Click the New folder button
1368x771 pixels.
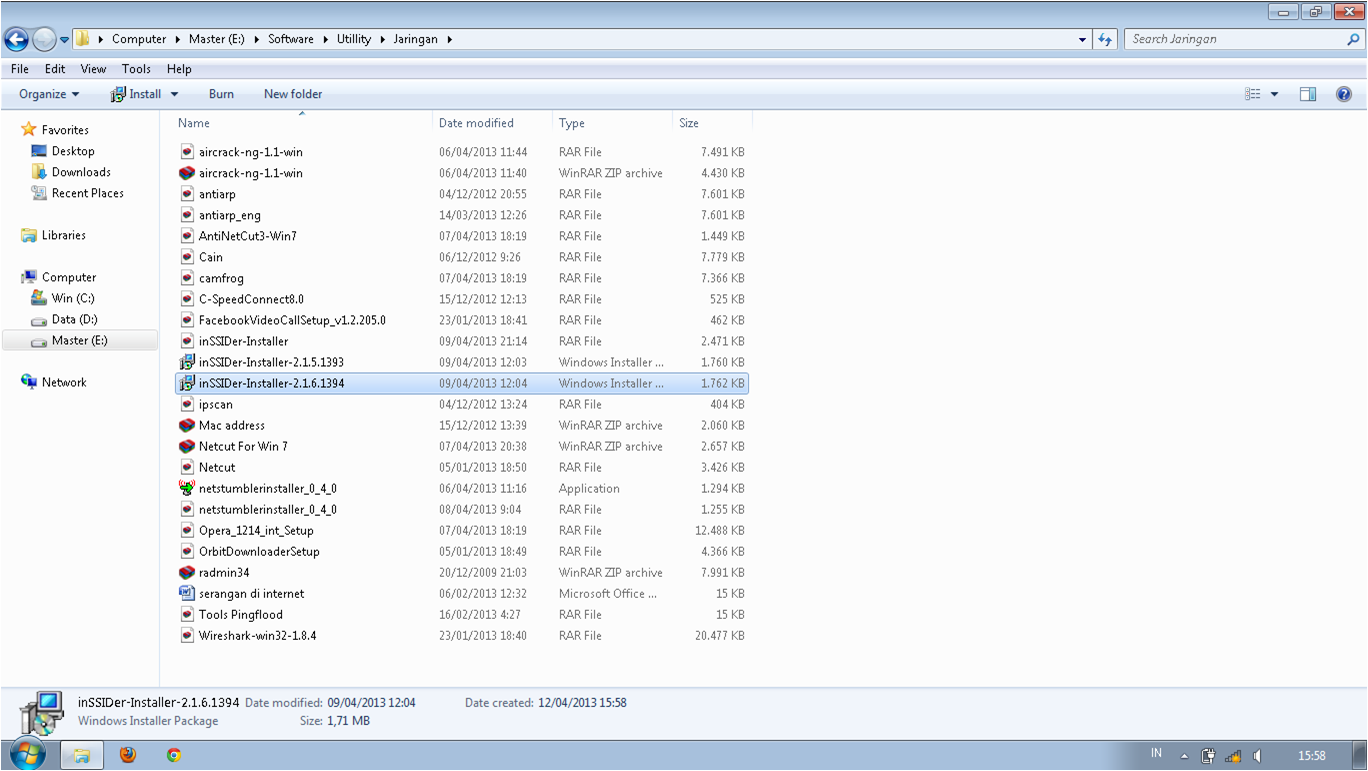(293, 94)
